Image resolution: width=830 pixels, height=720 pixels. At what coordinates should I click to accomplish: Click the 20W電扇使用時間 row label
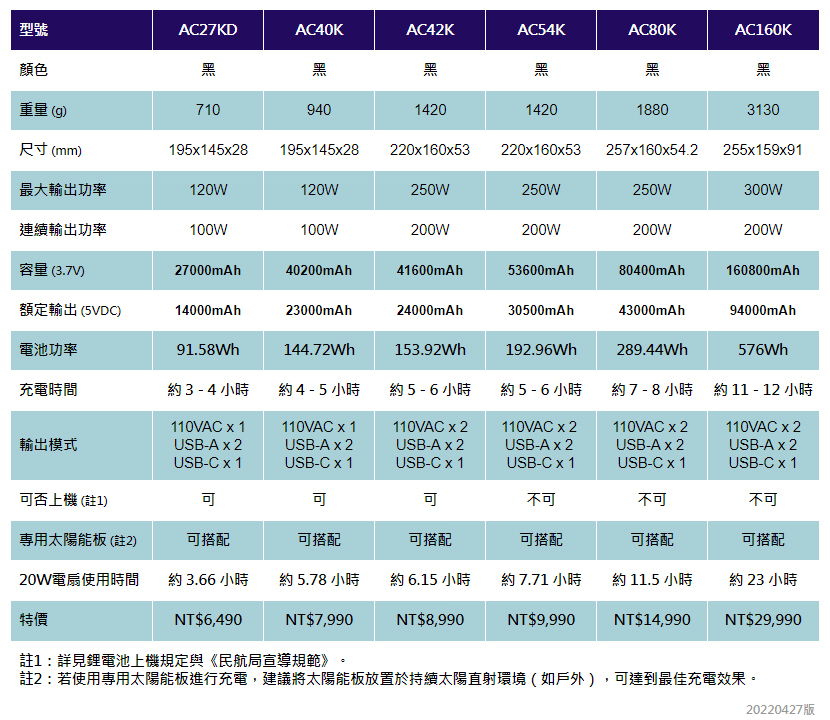pos(79,580)
